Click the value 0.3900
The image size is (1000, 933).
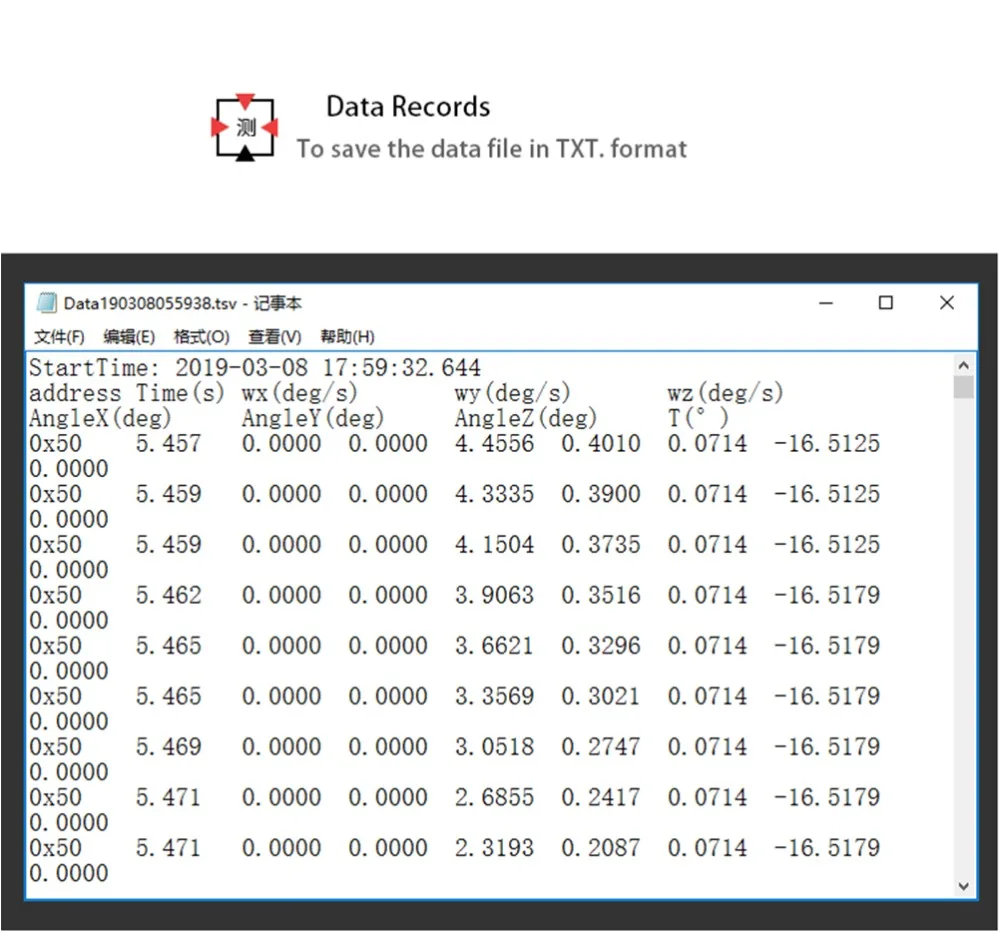pyautogui.click(x=601, y=494)
